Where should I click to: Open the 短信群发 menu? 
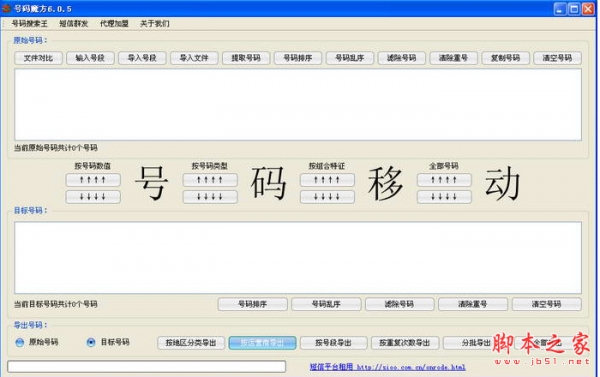[x=73, y=24]
